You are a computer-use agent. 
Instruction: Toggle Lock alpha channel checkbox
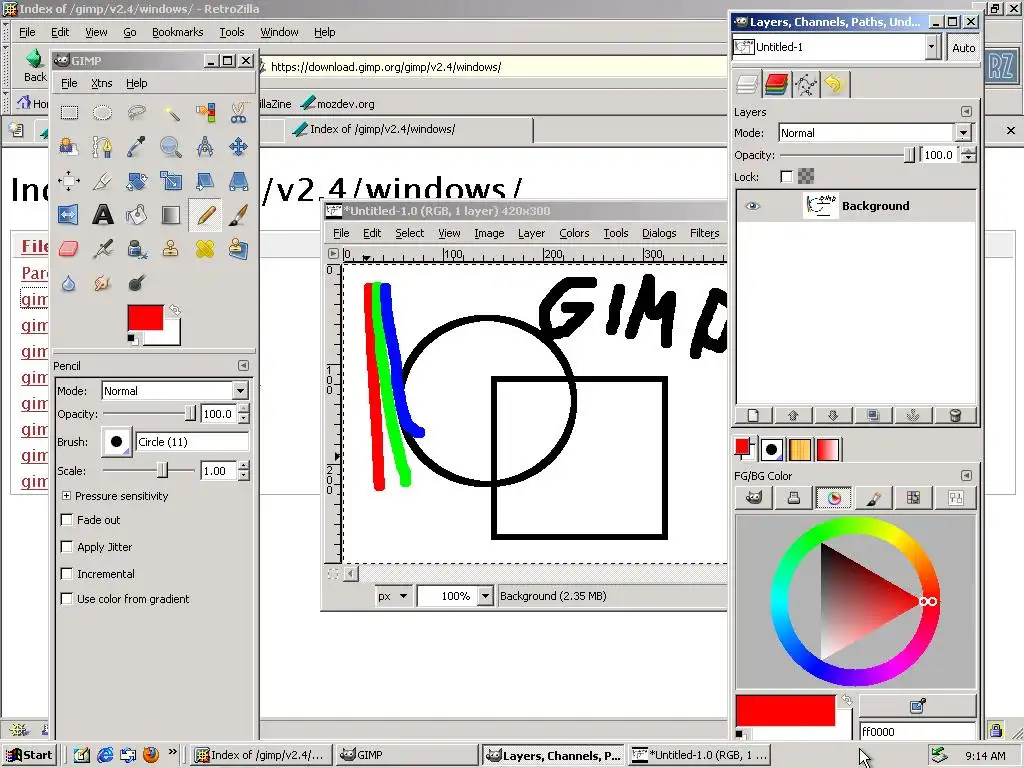click(x=786, y=176)
